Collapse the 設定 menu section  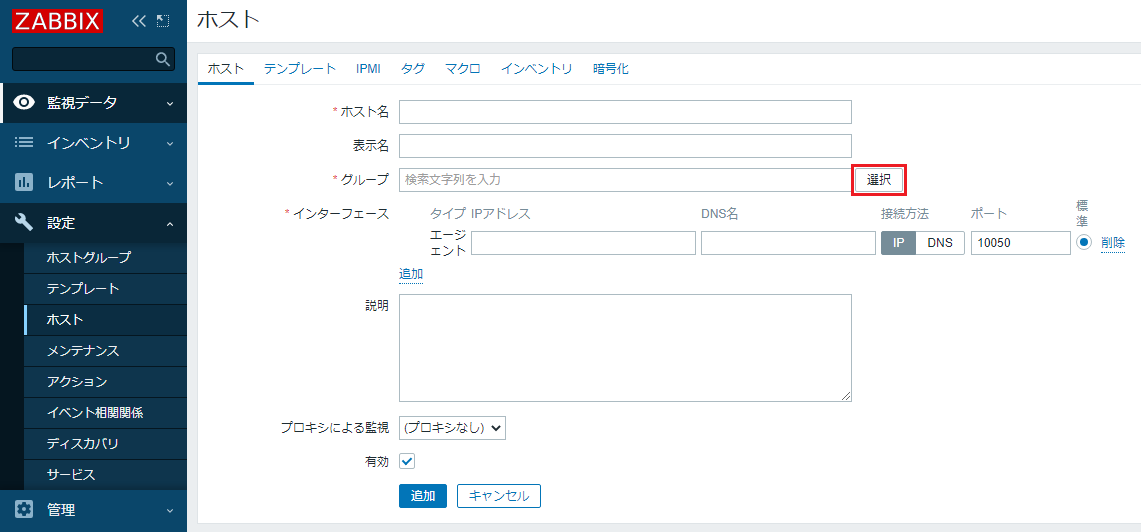[170, 223]
